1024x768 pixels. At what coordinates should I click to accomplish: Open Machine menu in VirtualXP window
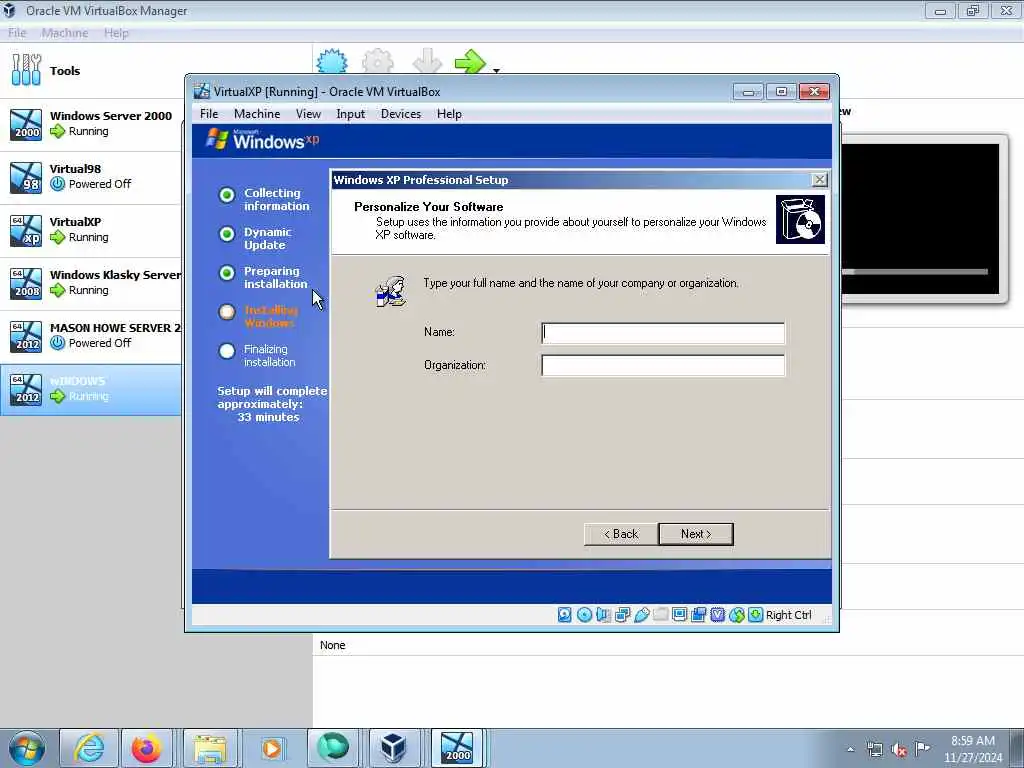point(257,114)
